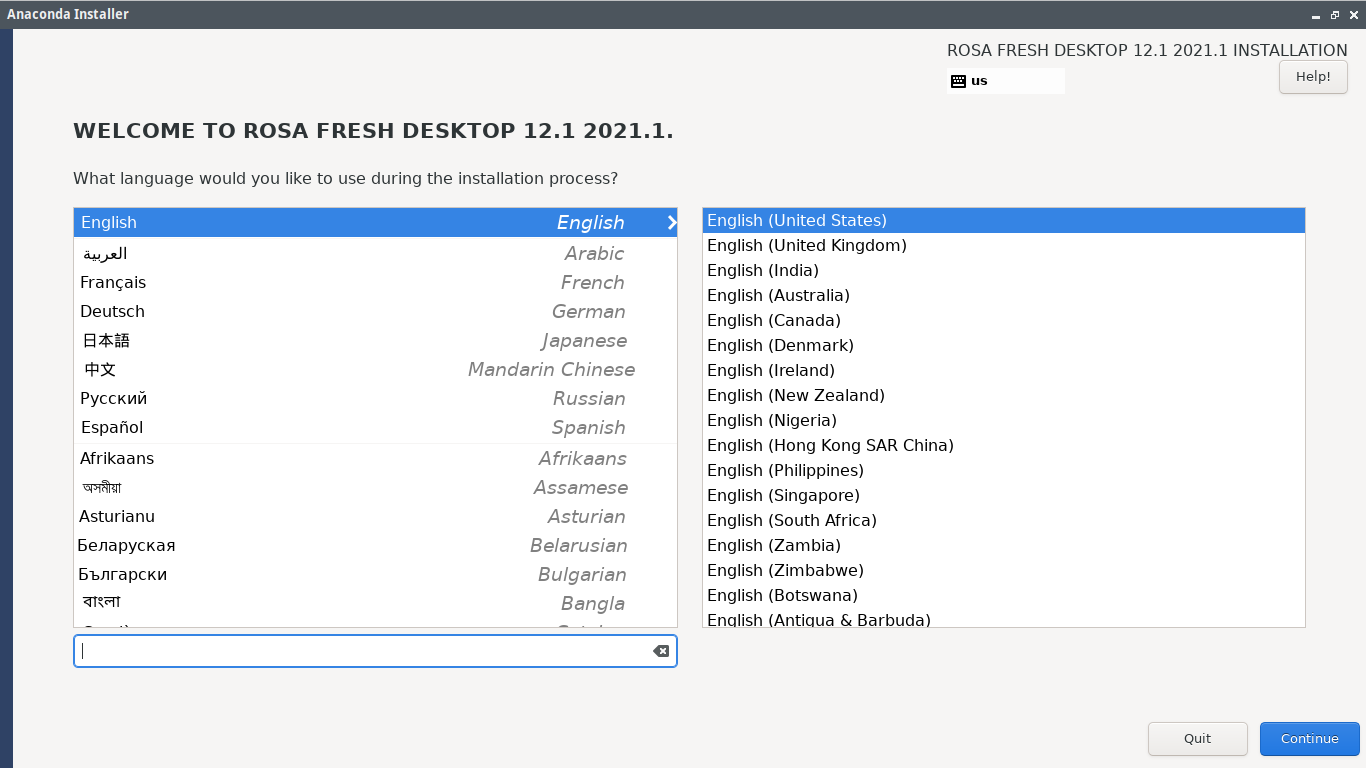The height and width of the screenshot is (768, 1366).
Task: Quit the installer
Action: 1198,739
